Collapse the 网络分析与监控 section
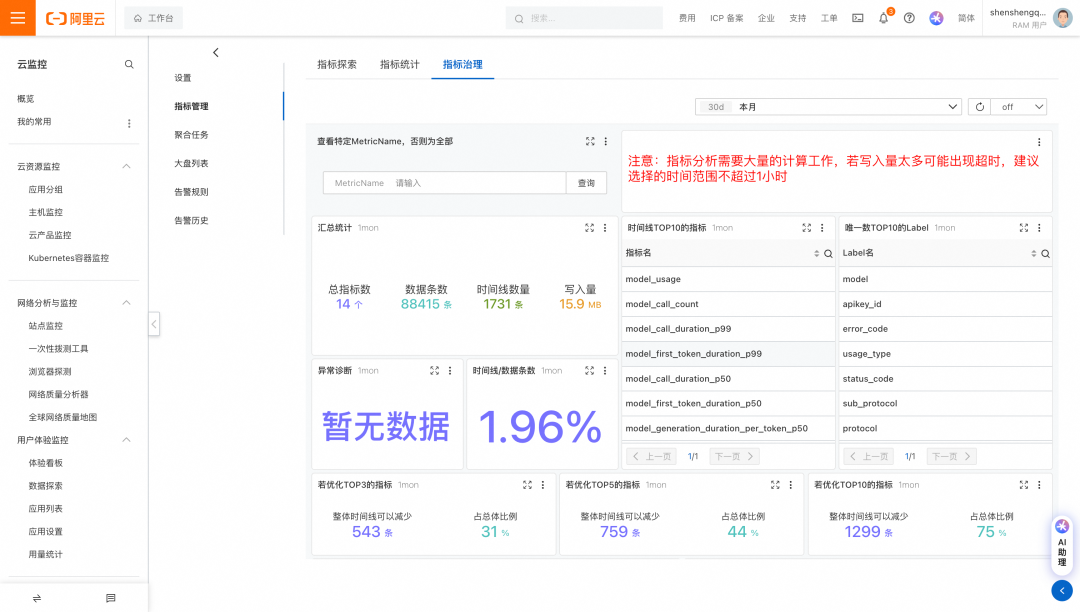Viewport: 1080px width, 612px height. pos(126,303)
